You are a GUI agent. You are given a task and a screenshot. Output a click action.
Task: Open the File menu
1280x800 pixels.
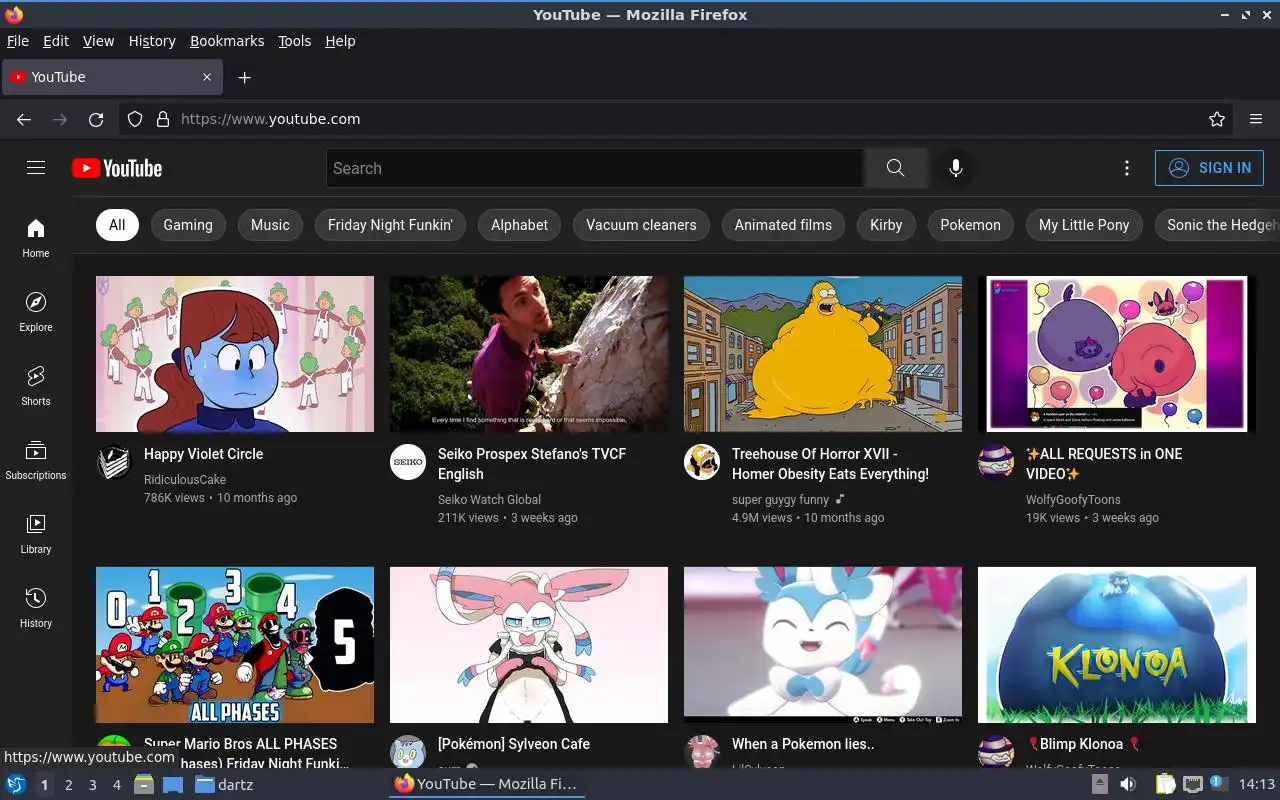[18, 41]
